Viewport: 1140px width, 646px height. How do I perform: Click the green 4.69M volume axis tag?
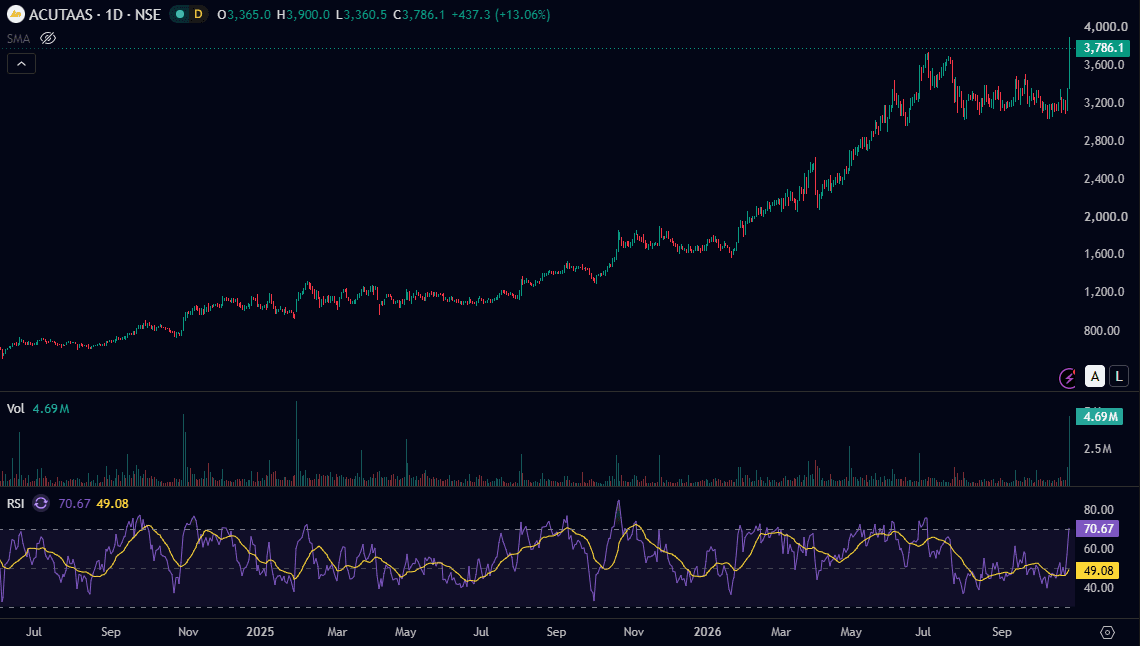coord(1099,416)
